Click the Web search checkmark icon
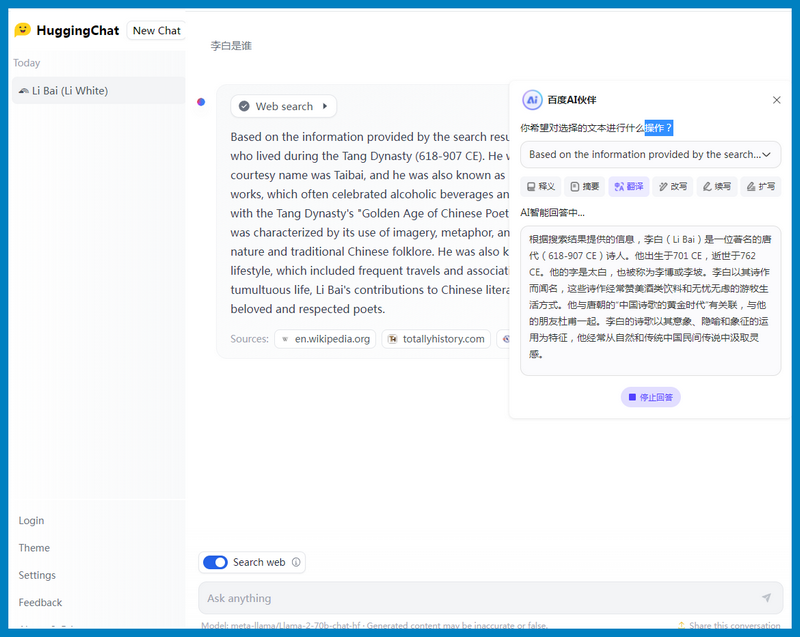Image resolution: width=800 pixels, height=637 pixels. click(x=244, y=106)
